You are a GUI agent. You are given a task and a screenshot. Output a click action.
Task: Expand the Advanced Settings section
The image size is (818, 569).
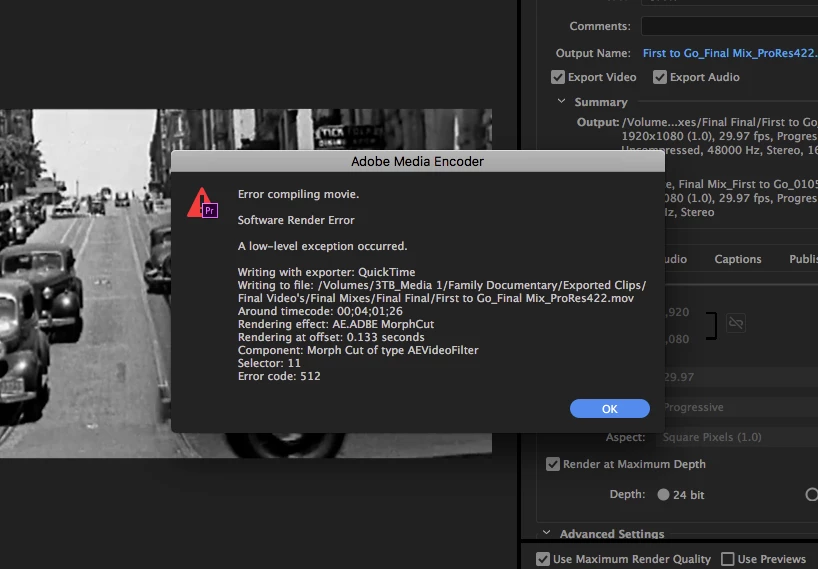click(x=546, y=533)
